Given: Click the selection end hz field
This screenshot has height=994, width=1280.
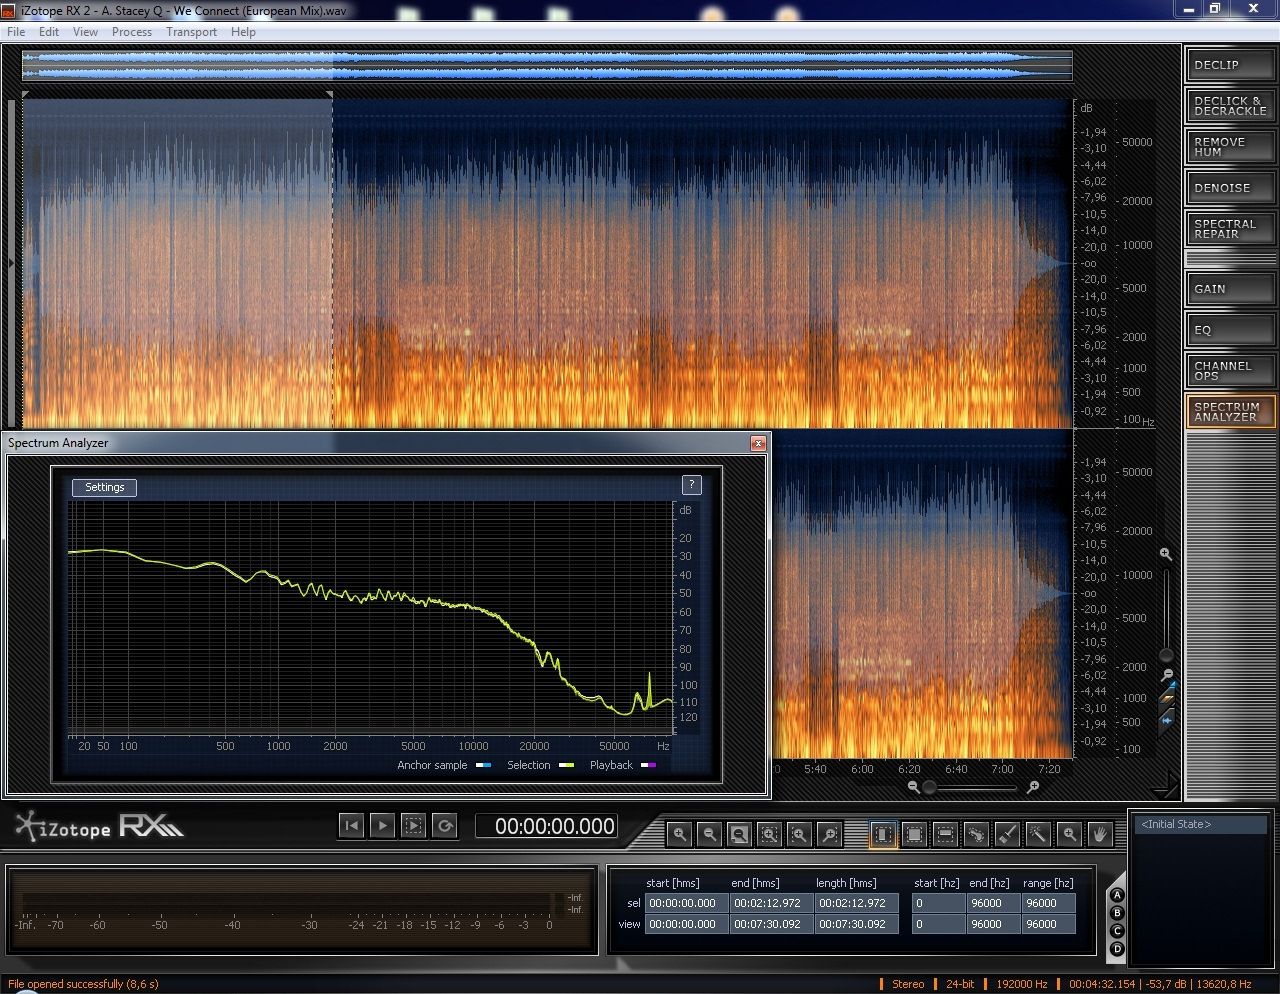Looking at the screenshot, I should [993, 903].
